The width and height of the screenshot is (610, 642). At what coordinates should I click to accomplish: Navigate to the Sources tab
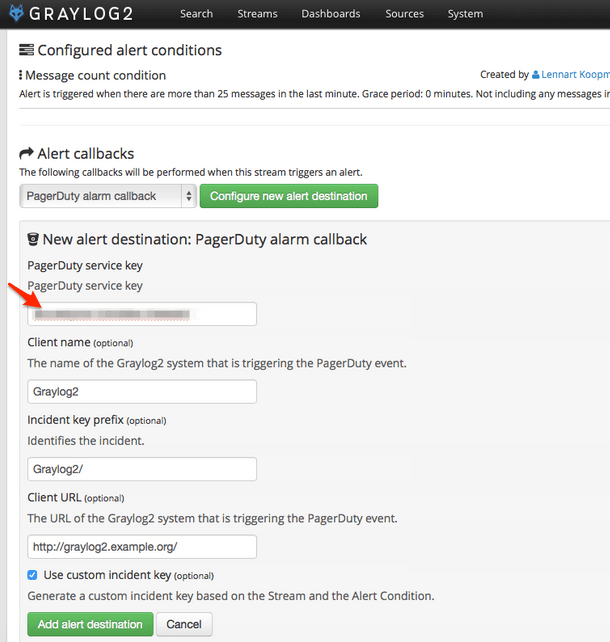click(x=404, y=14)
